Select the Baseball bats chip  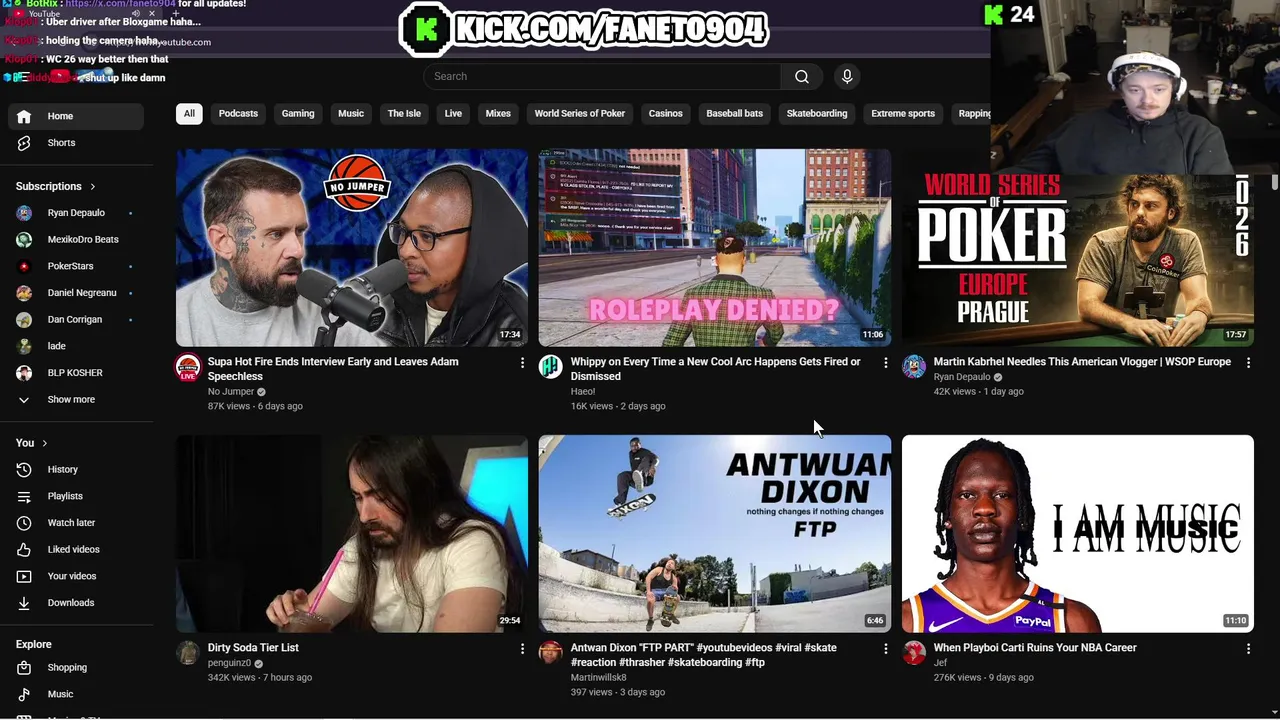pyautogui.click(x=734, y=114)
